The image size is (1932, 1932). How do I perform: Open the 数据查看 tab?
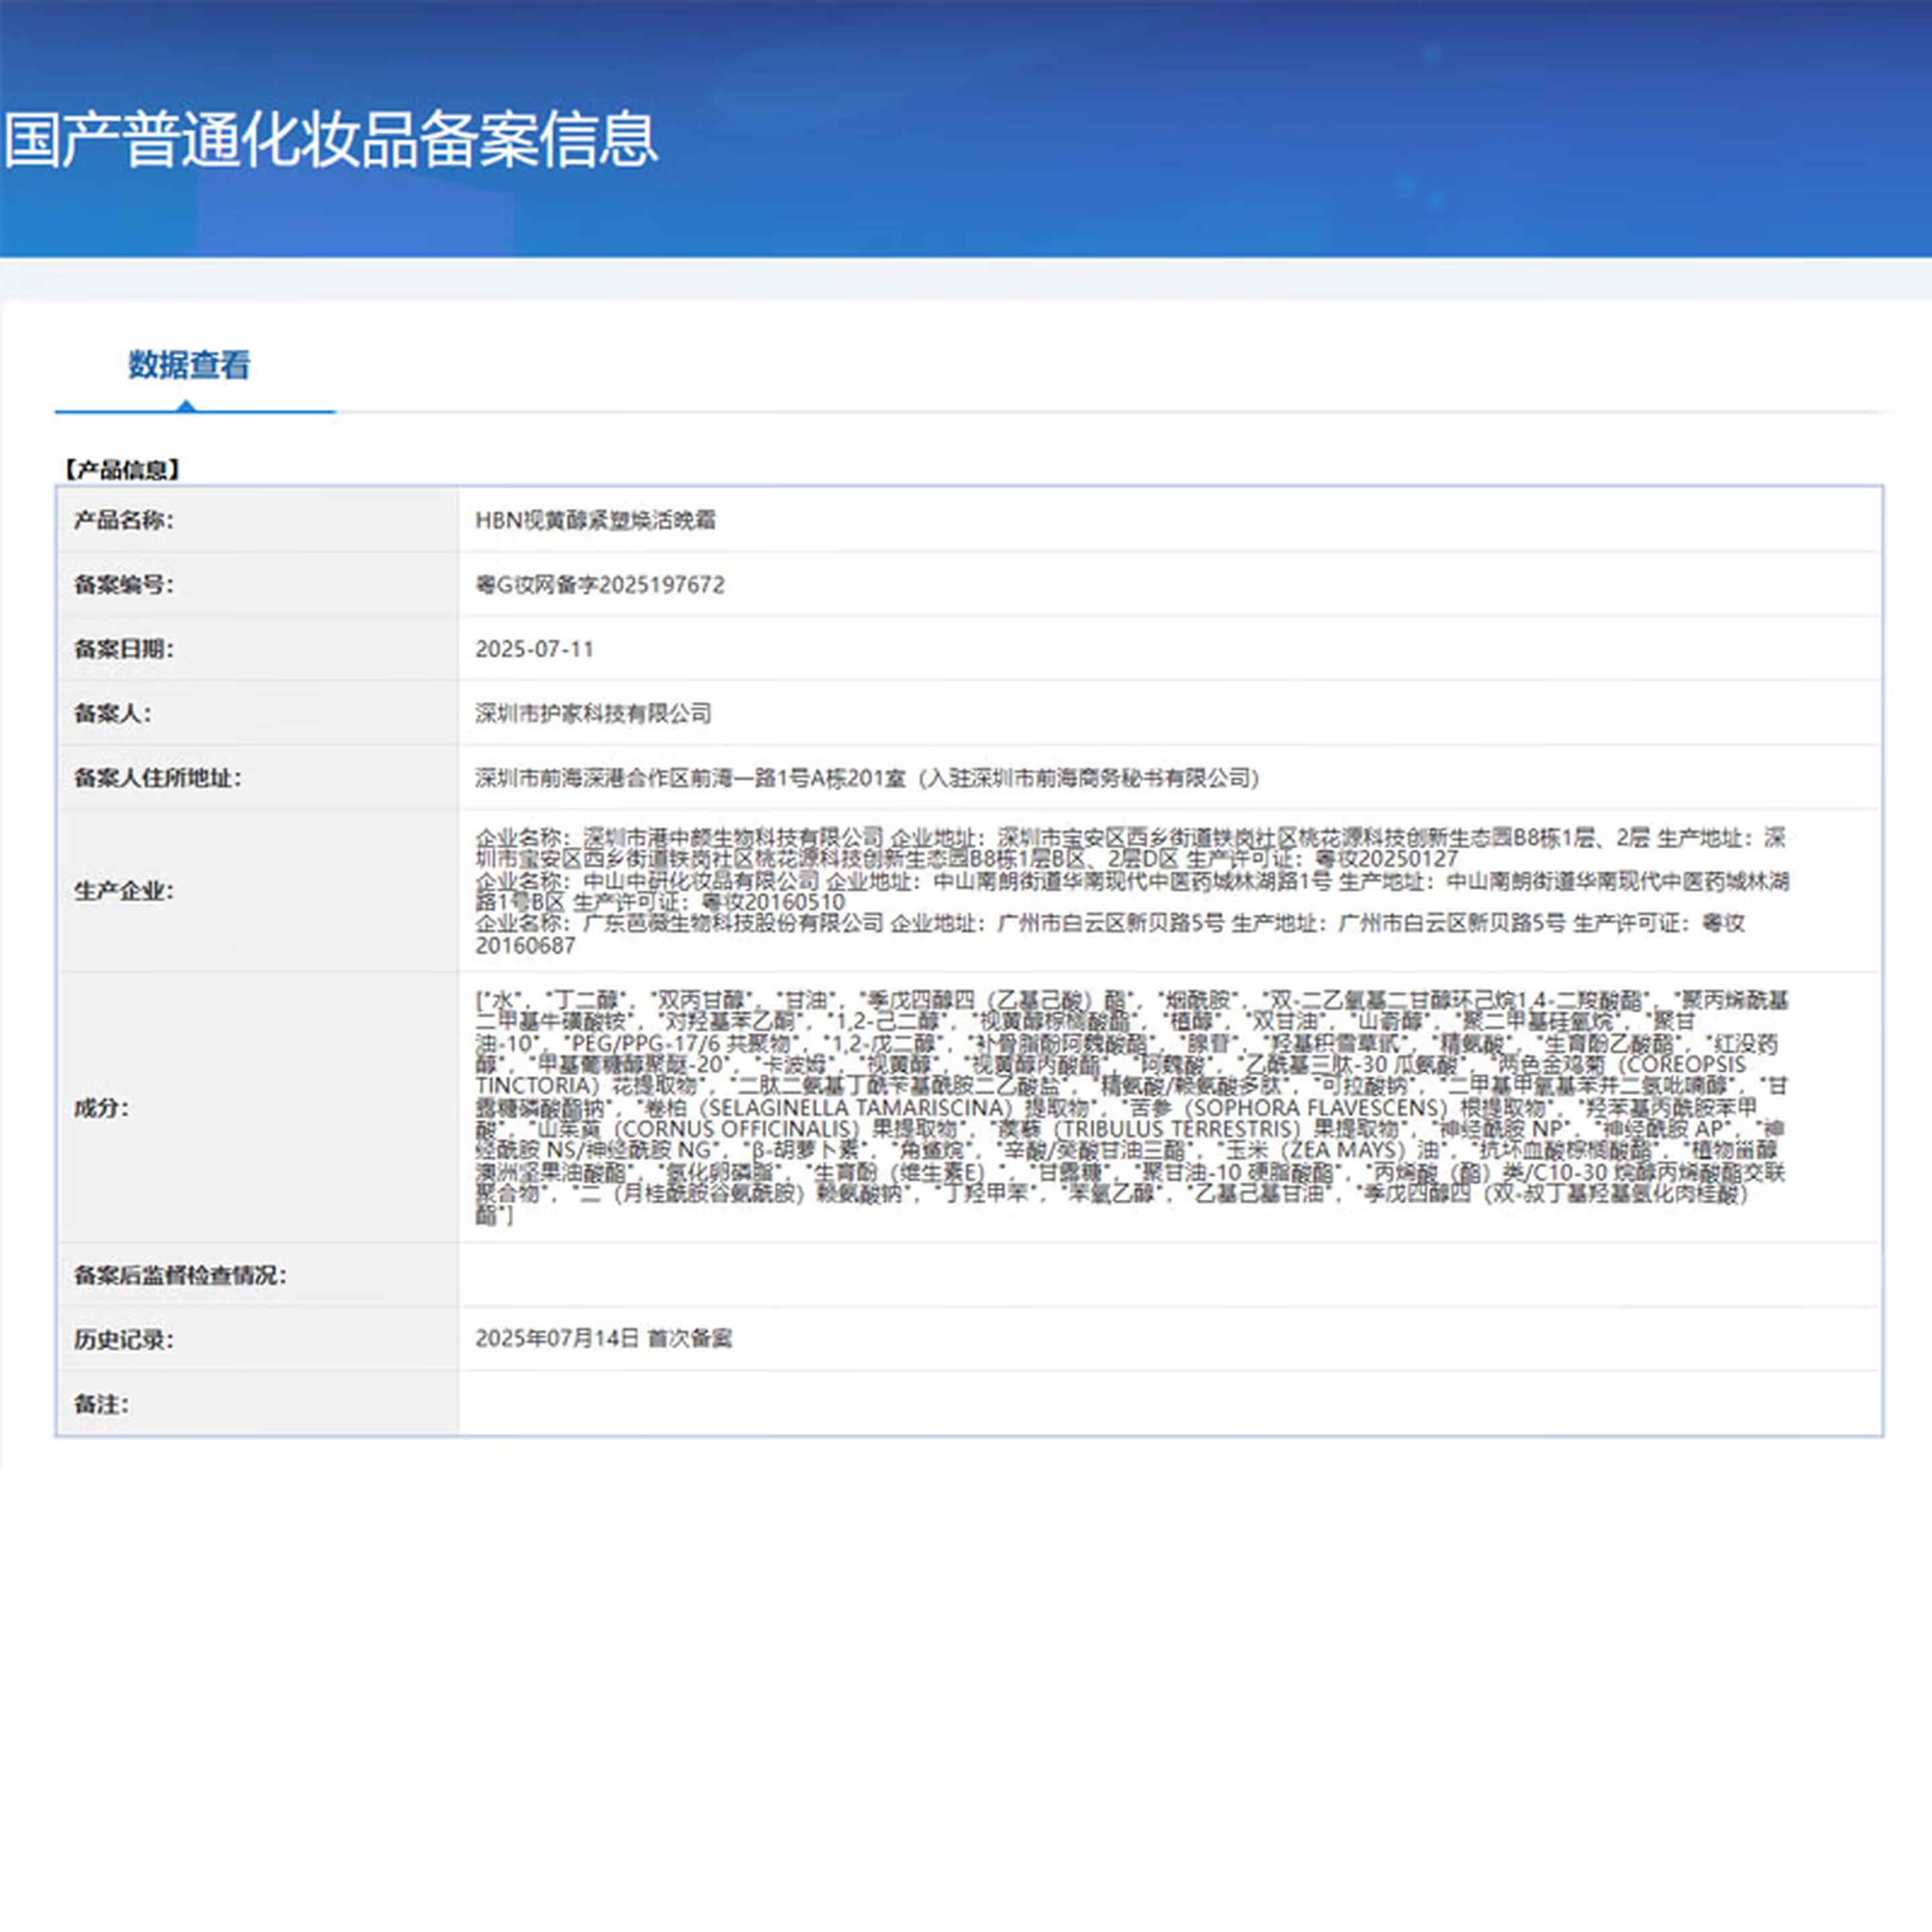click(189, 365)
